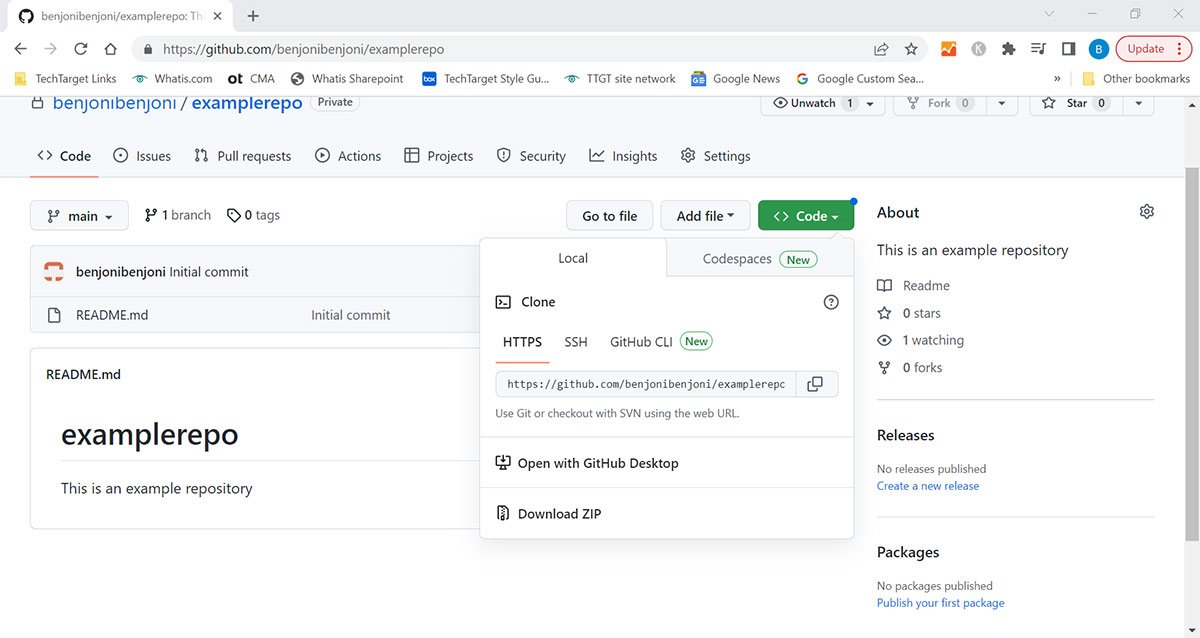
Task: Open the orange analytics extension icon
Action: pyautogui.click(x=948, y=49)
